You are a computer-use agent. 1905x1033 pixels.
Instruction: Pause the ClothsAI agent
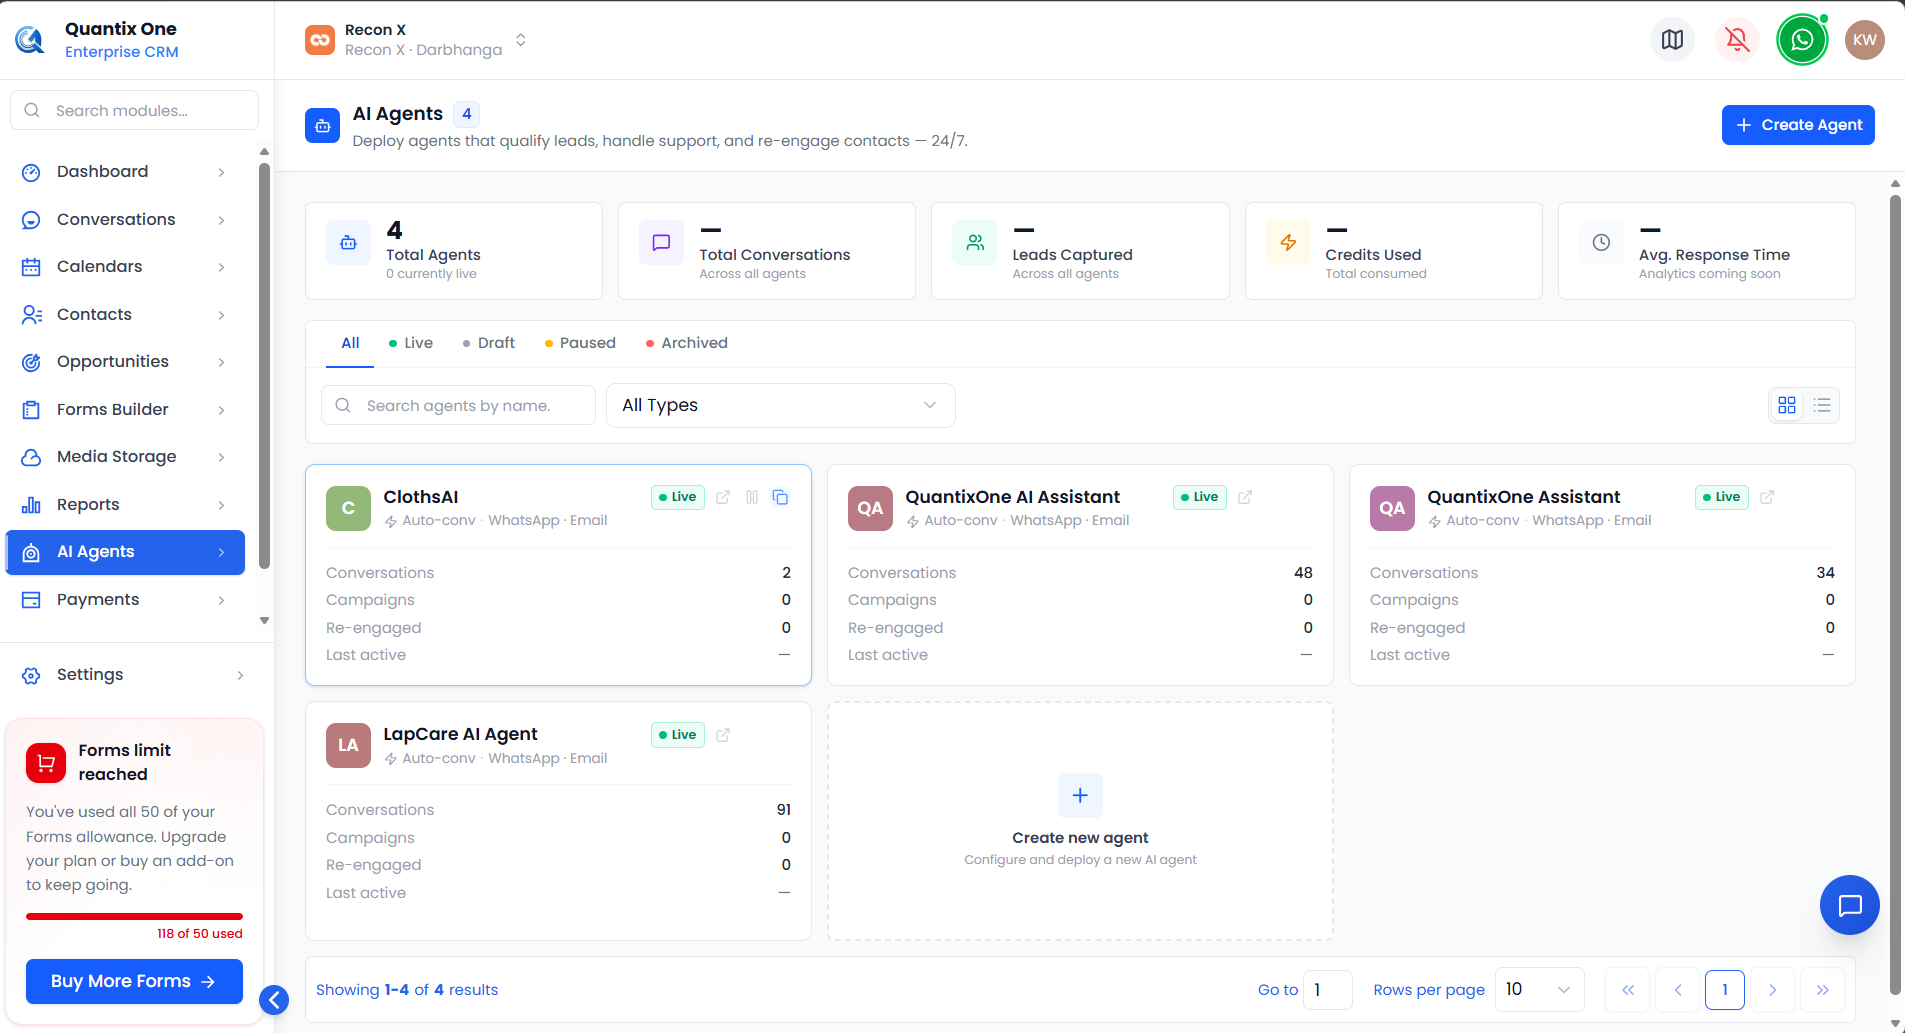coord(752,497)
